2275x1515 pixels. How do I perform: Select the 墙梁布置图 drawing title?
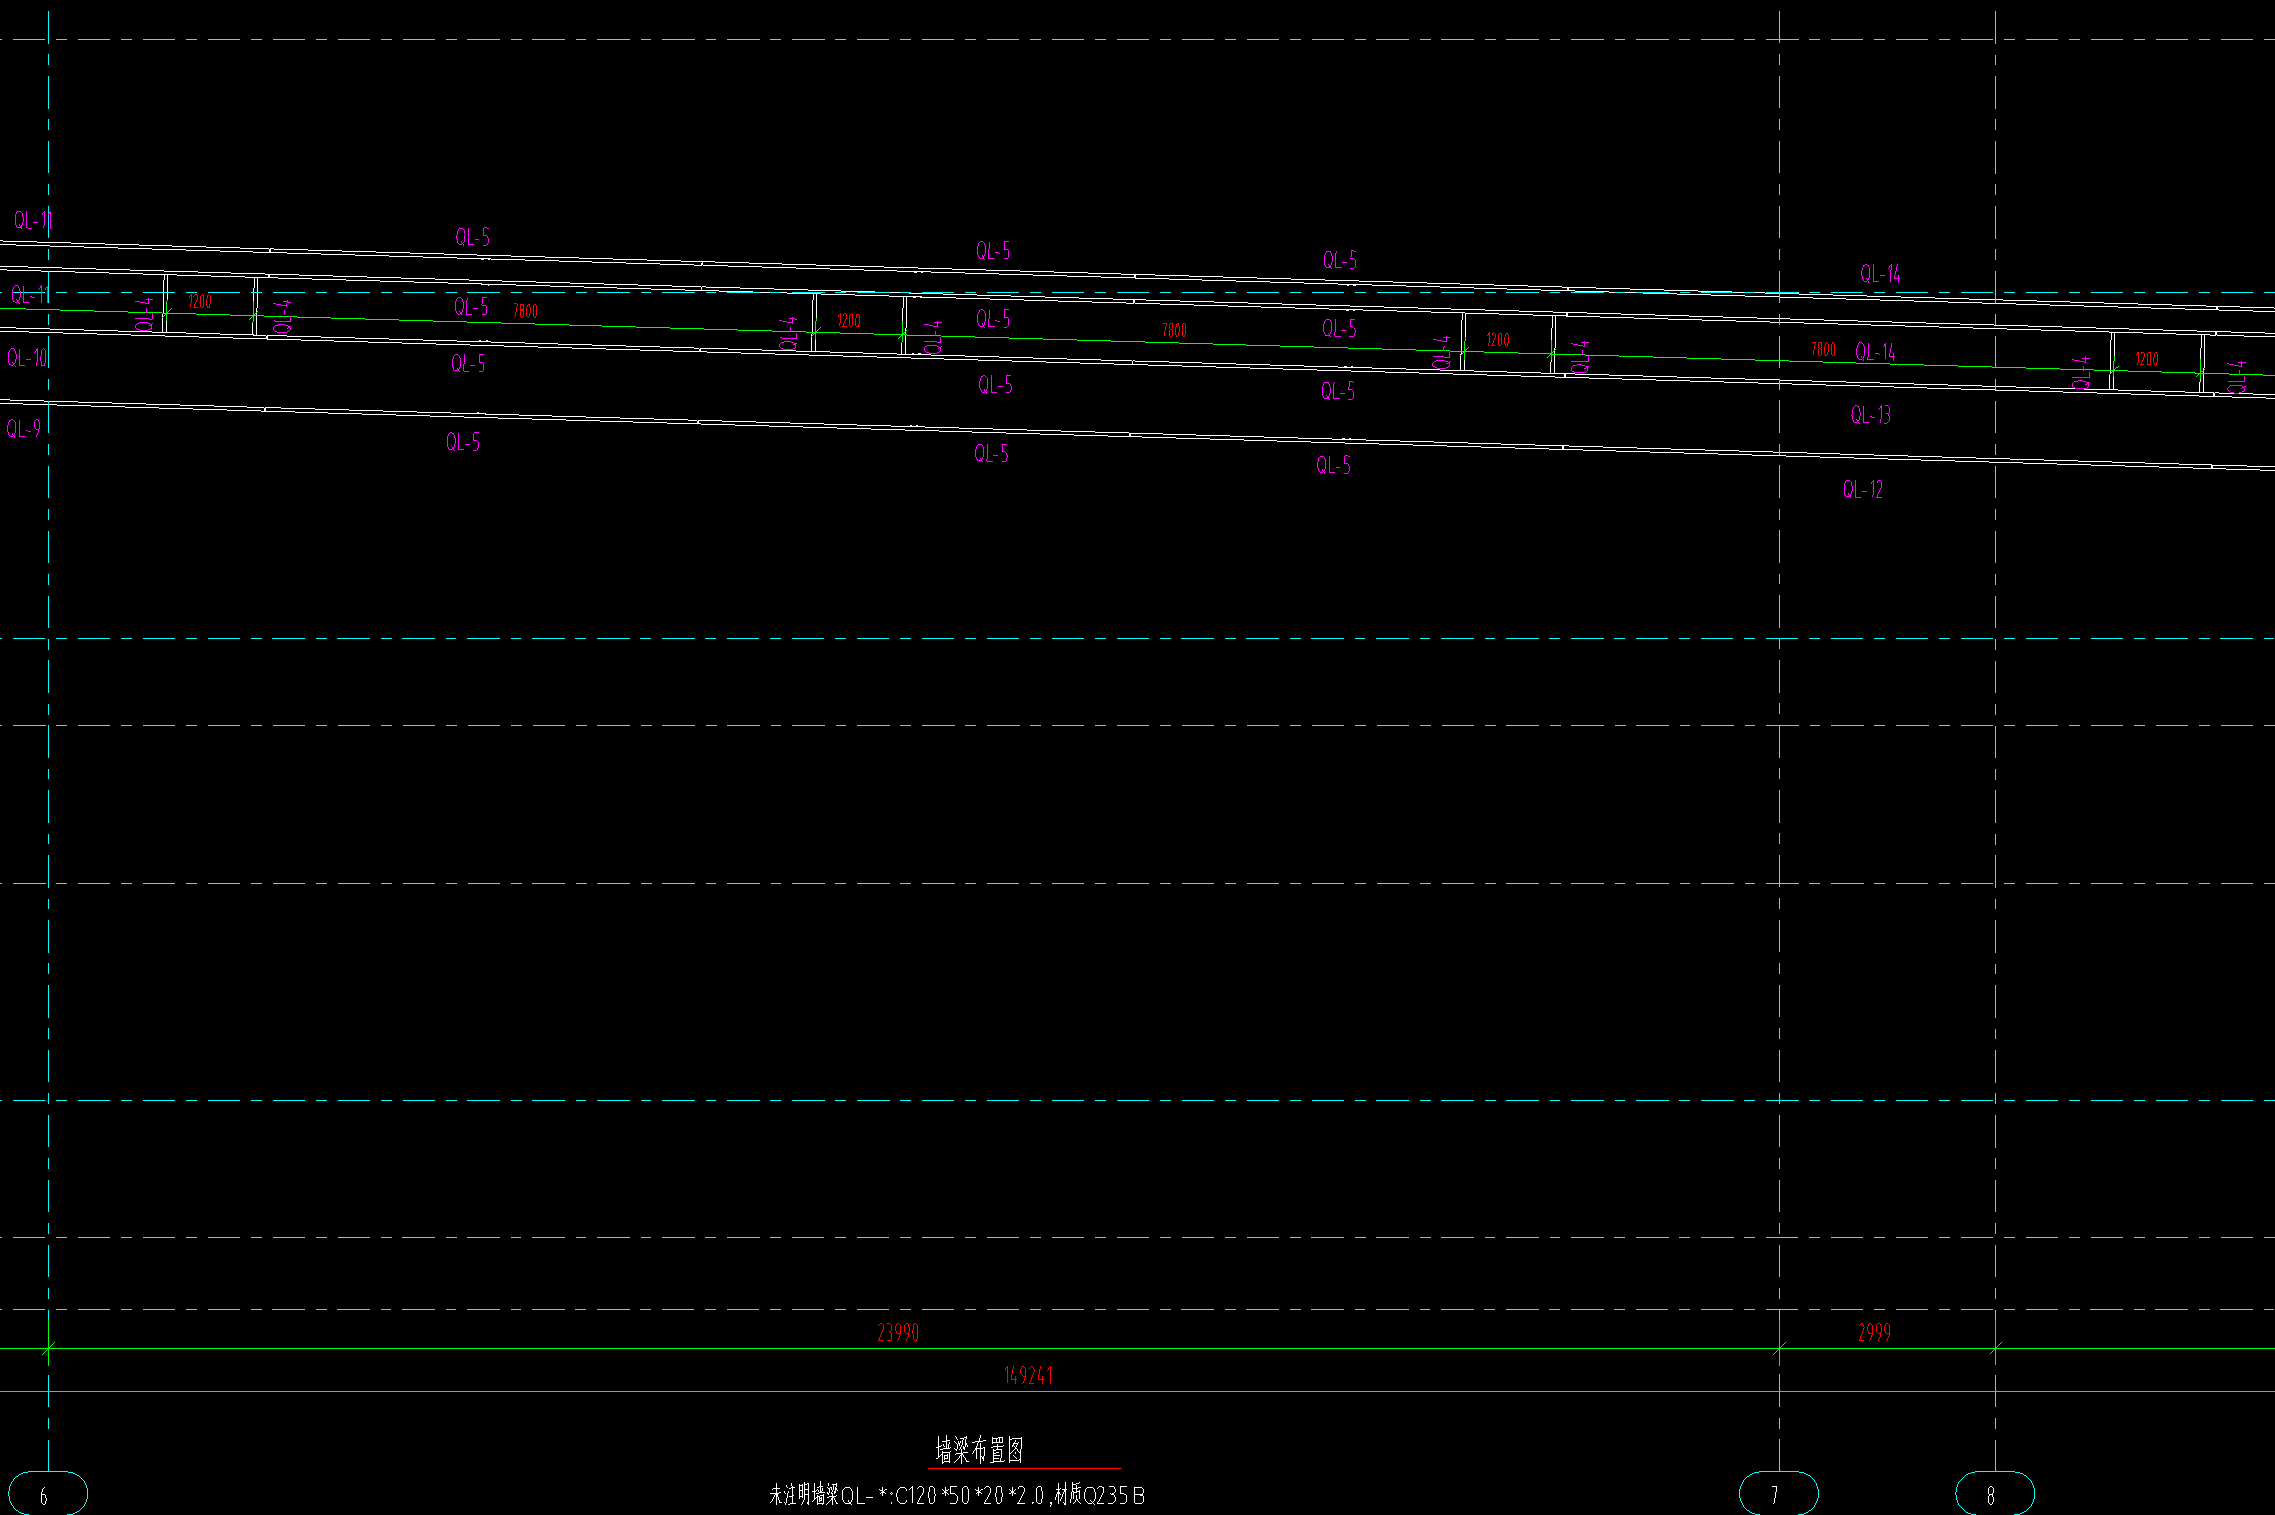[979, 1450]
